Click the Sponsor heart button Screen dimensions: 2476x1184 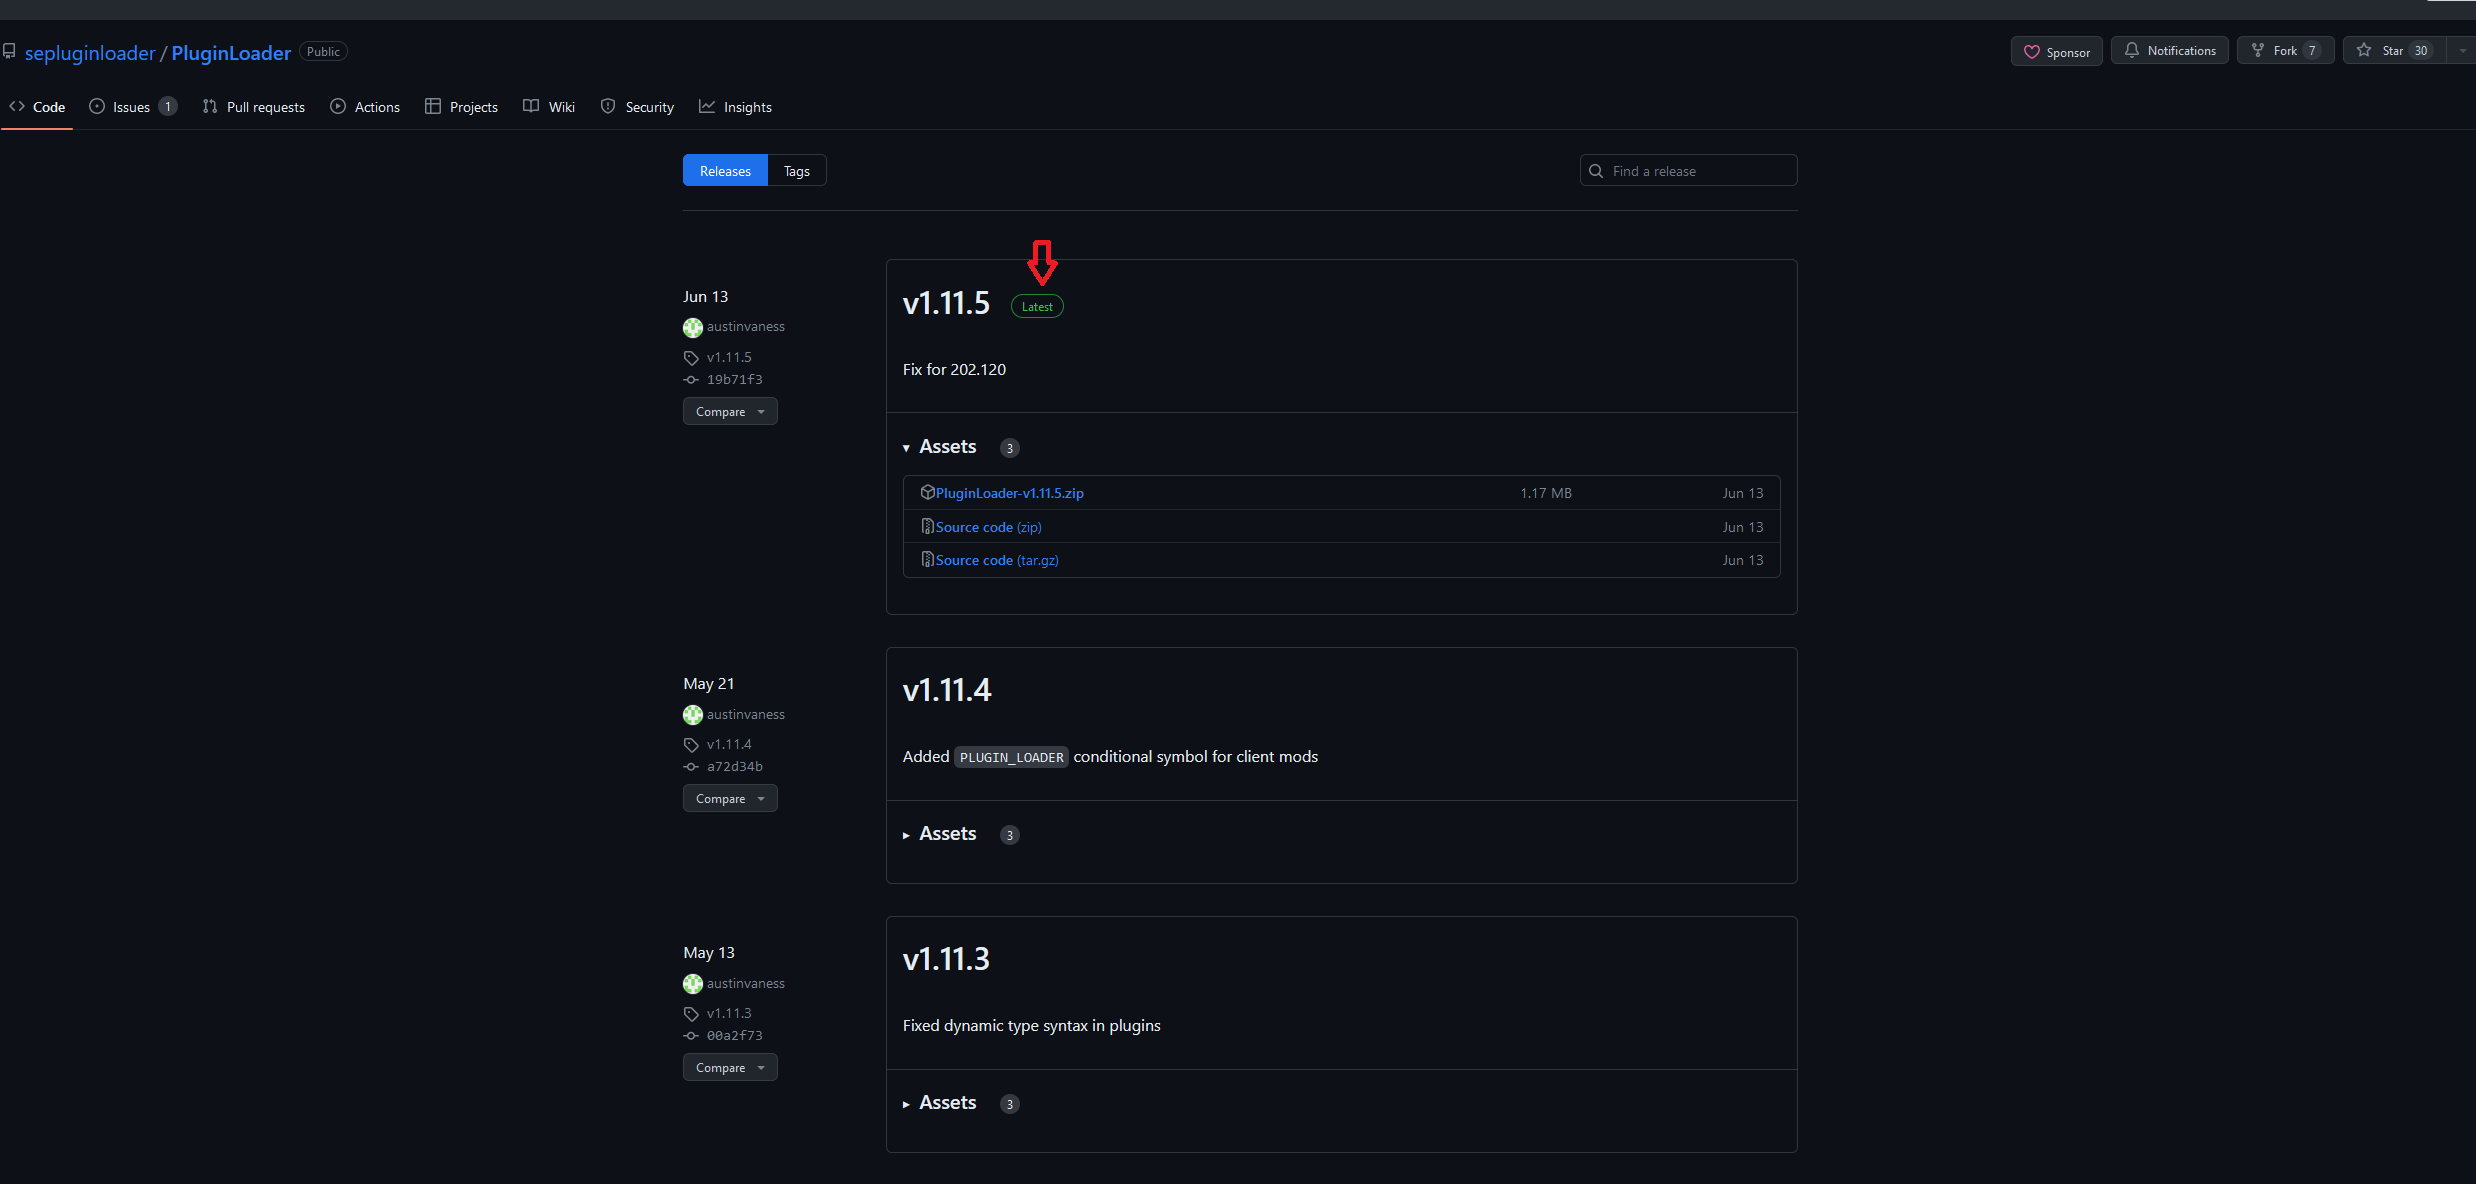(x=2056, y=51)
